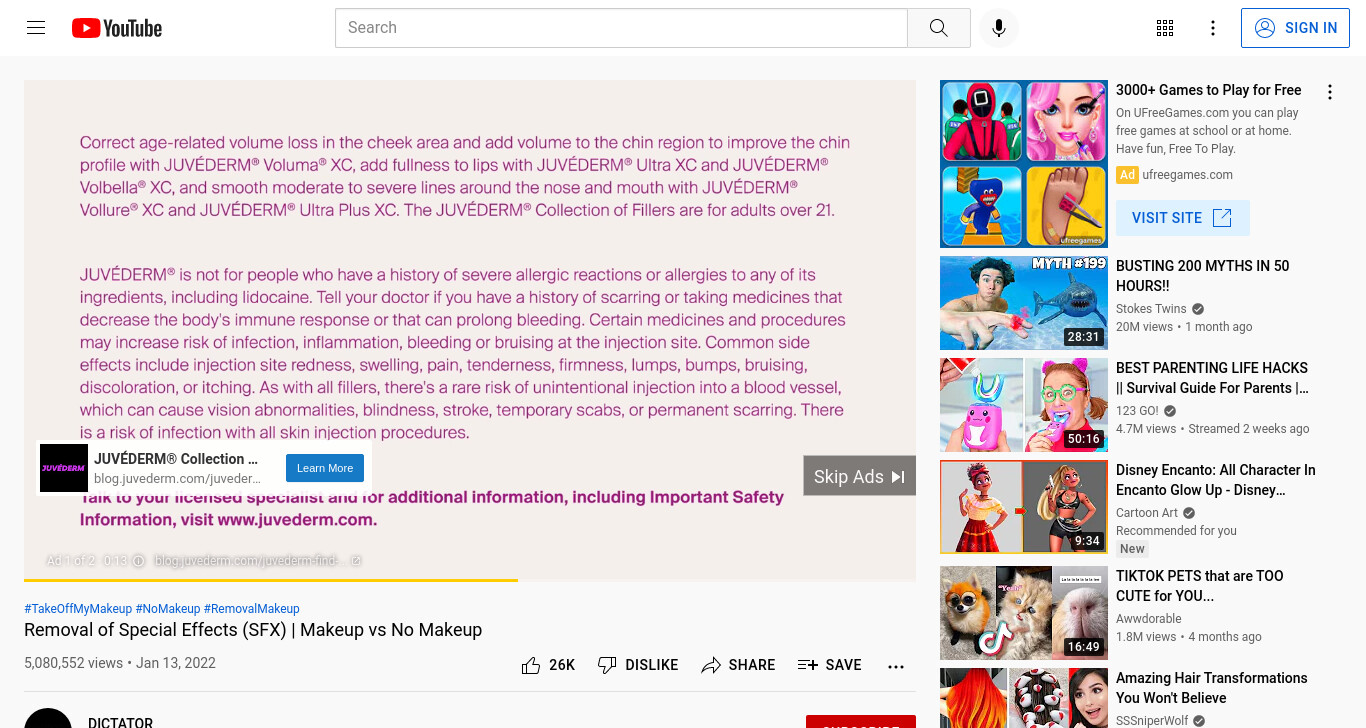The image size is (1366, 728).
Task: Share the video via SHARE arrow
Action: point(738,665)
